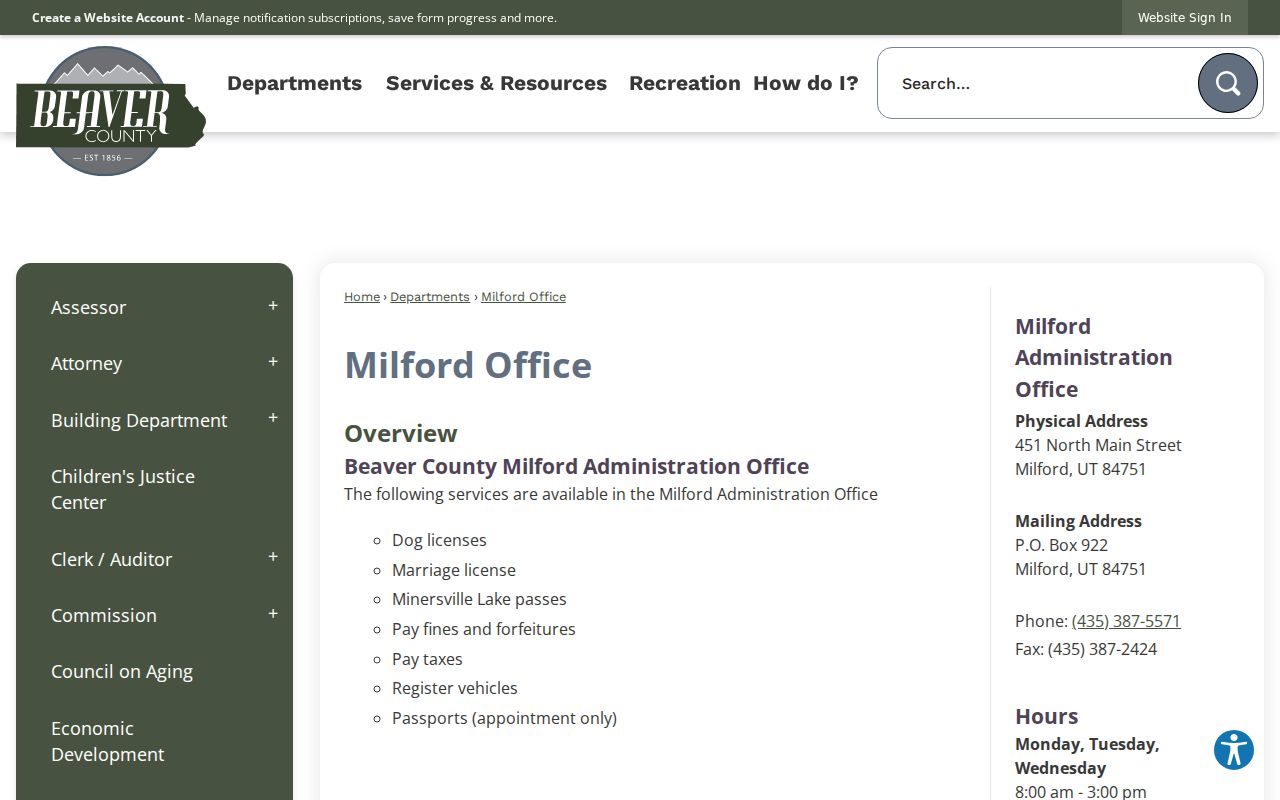Click the 'Pay taxes' list item
This screenshot has width=1280, height=800.
coord(427,659)
